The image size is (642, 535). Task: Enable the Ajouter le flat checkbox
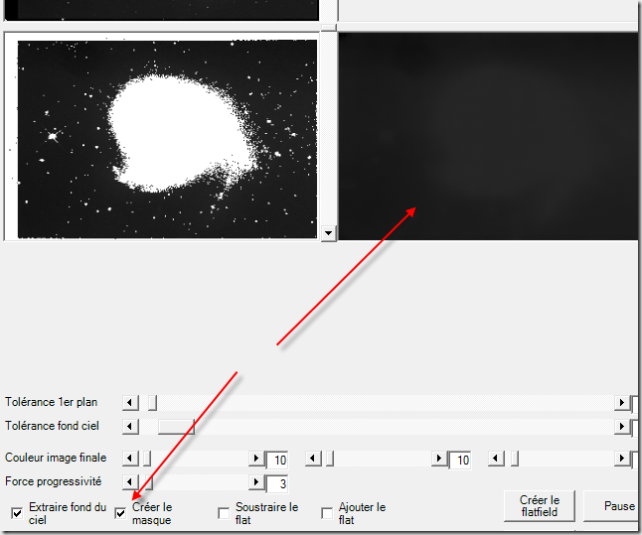(x=327, y=513)
